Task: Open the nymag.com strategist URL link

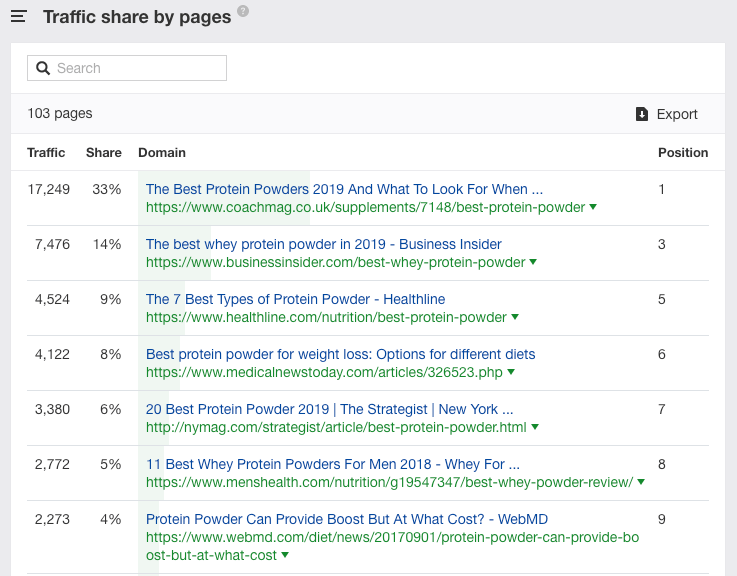Action: coord(336,427)
